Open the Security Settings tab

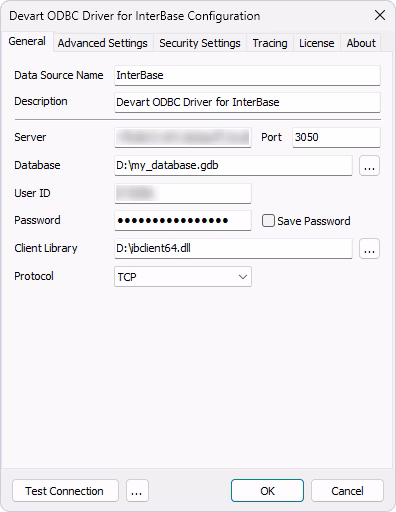point(200,43)
